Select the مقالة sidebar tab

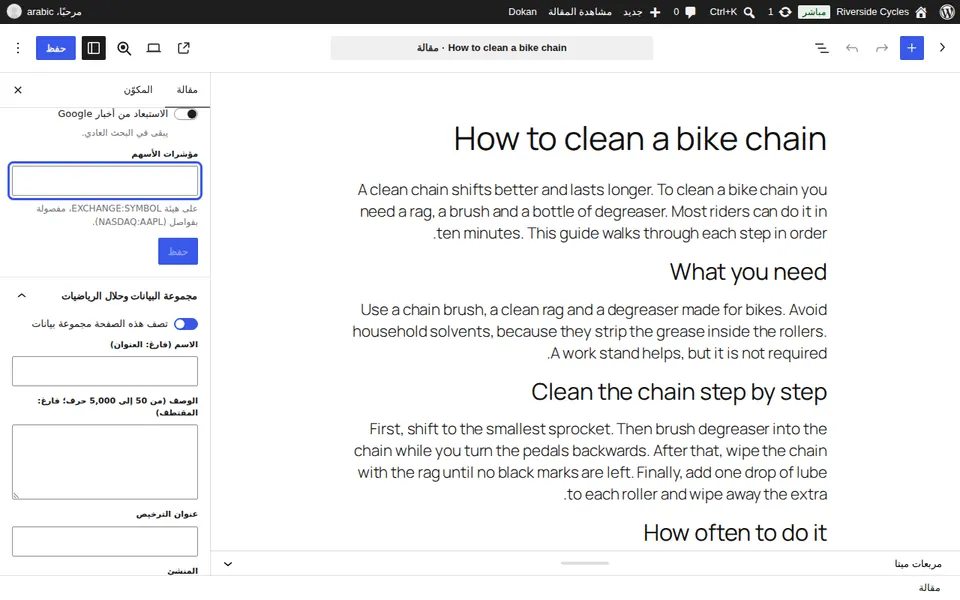[x=187, y=90]
